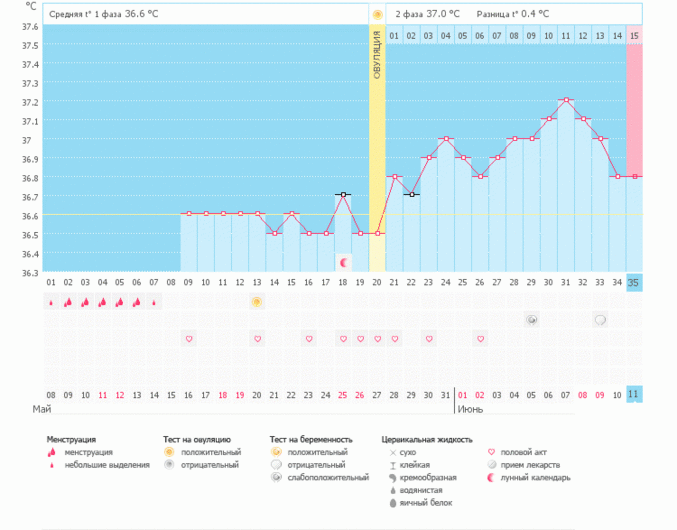677x530 pixels.
Task: Select the menstruation drop icon on cycle day 01
Action: (x=50, y=301)
